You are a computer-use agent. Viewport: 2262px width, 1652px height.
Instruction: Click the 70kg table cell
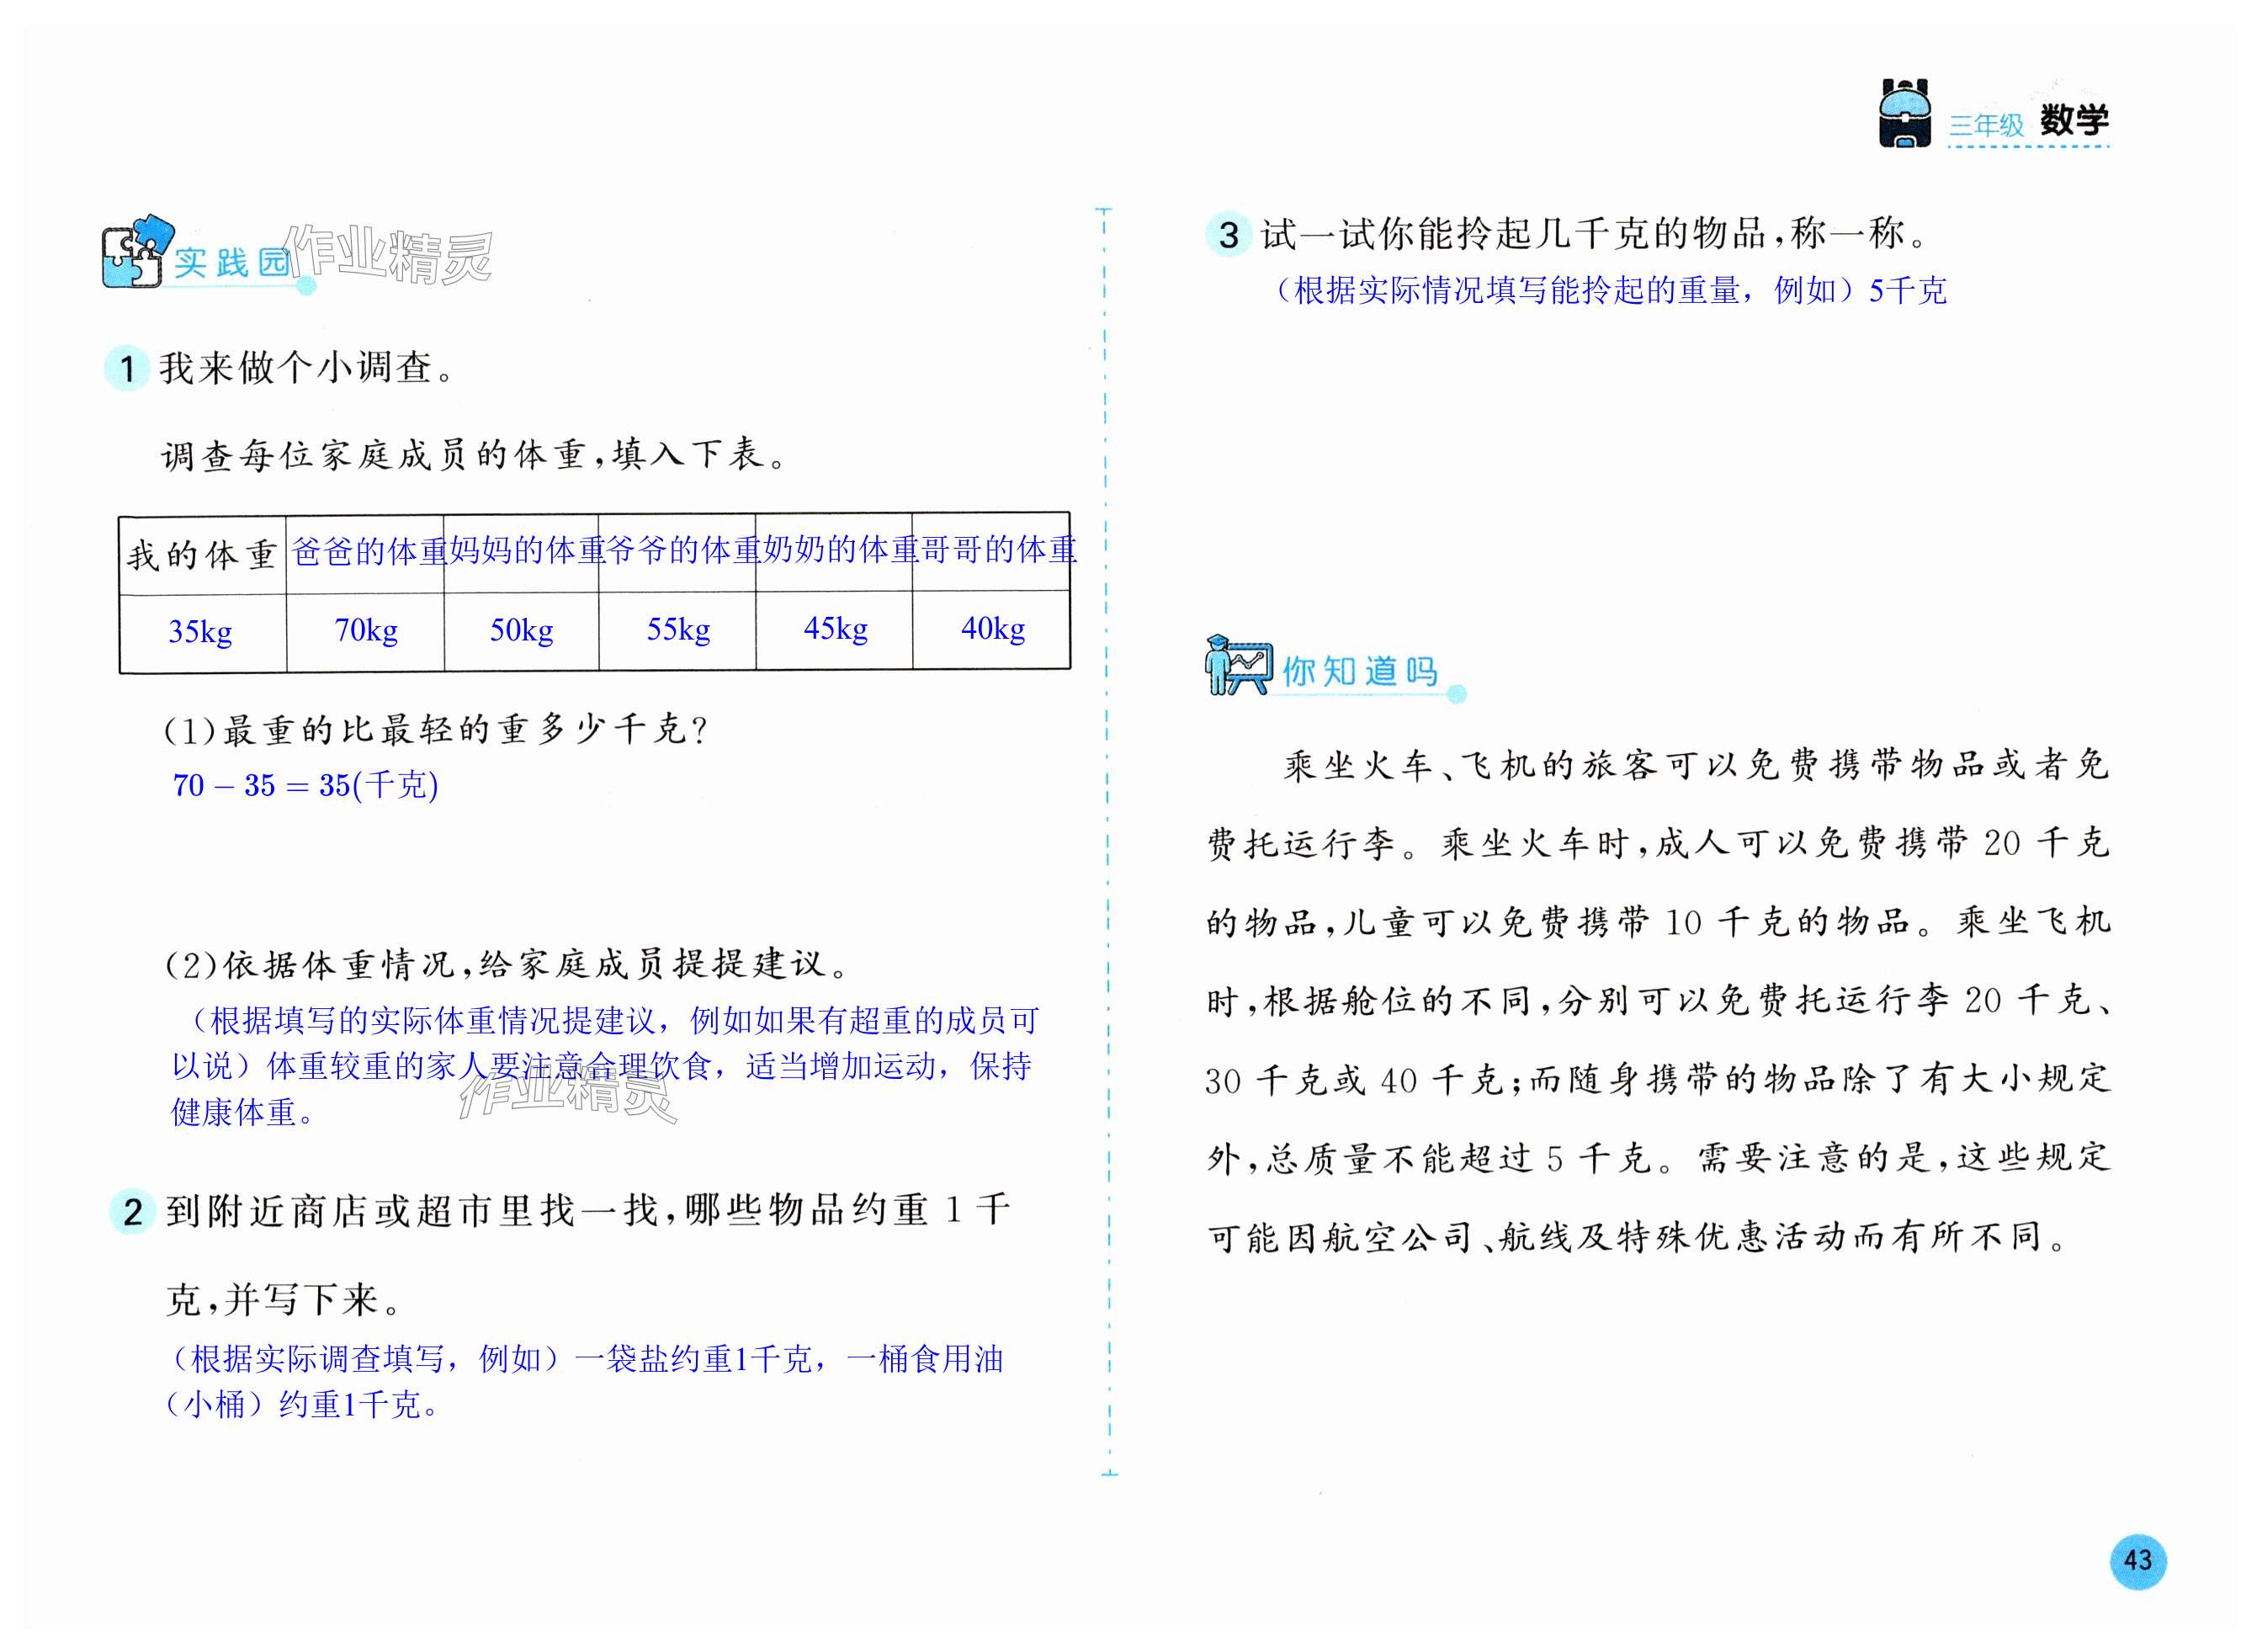(x=365, y=630)
